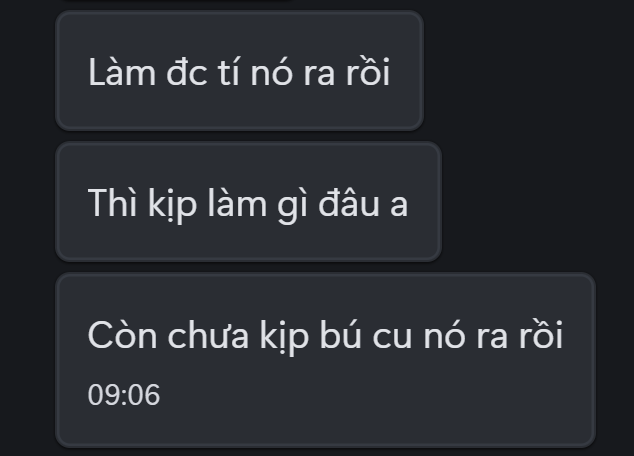634x456 pixels.
Task: Click empty space right of 09:06 timestamp
Action: tap(364, 395)
